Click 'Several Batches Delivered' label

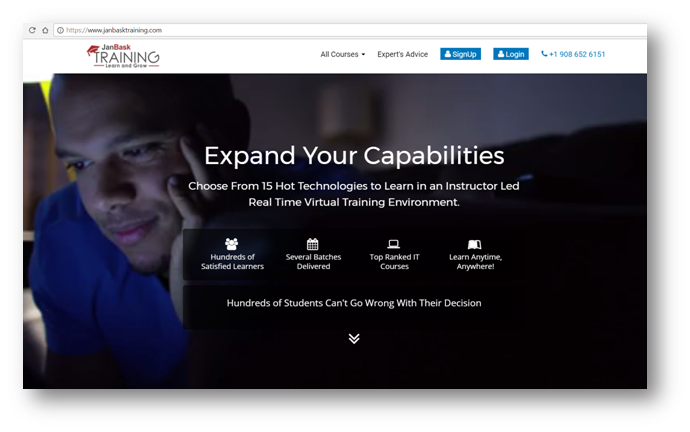pos(313,262)
